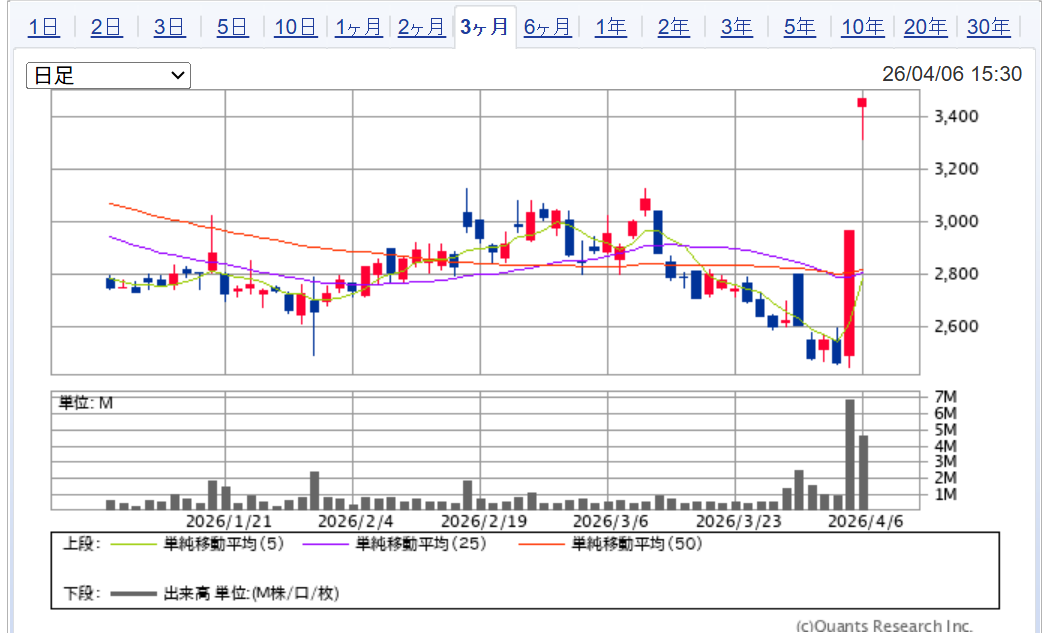Open the 20年 period chart link

[925, 28]
